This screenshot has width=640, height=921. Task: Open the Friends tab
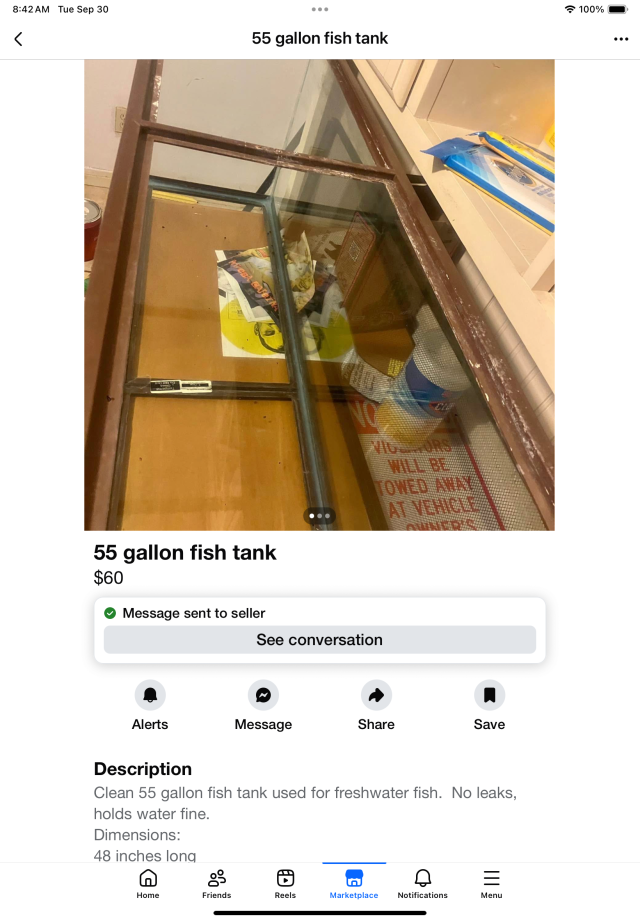pyautogui.click(x=217, y=883)
